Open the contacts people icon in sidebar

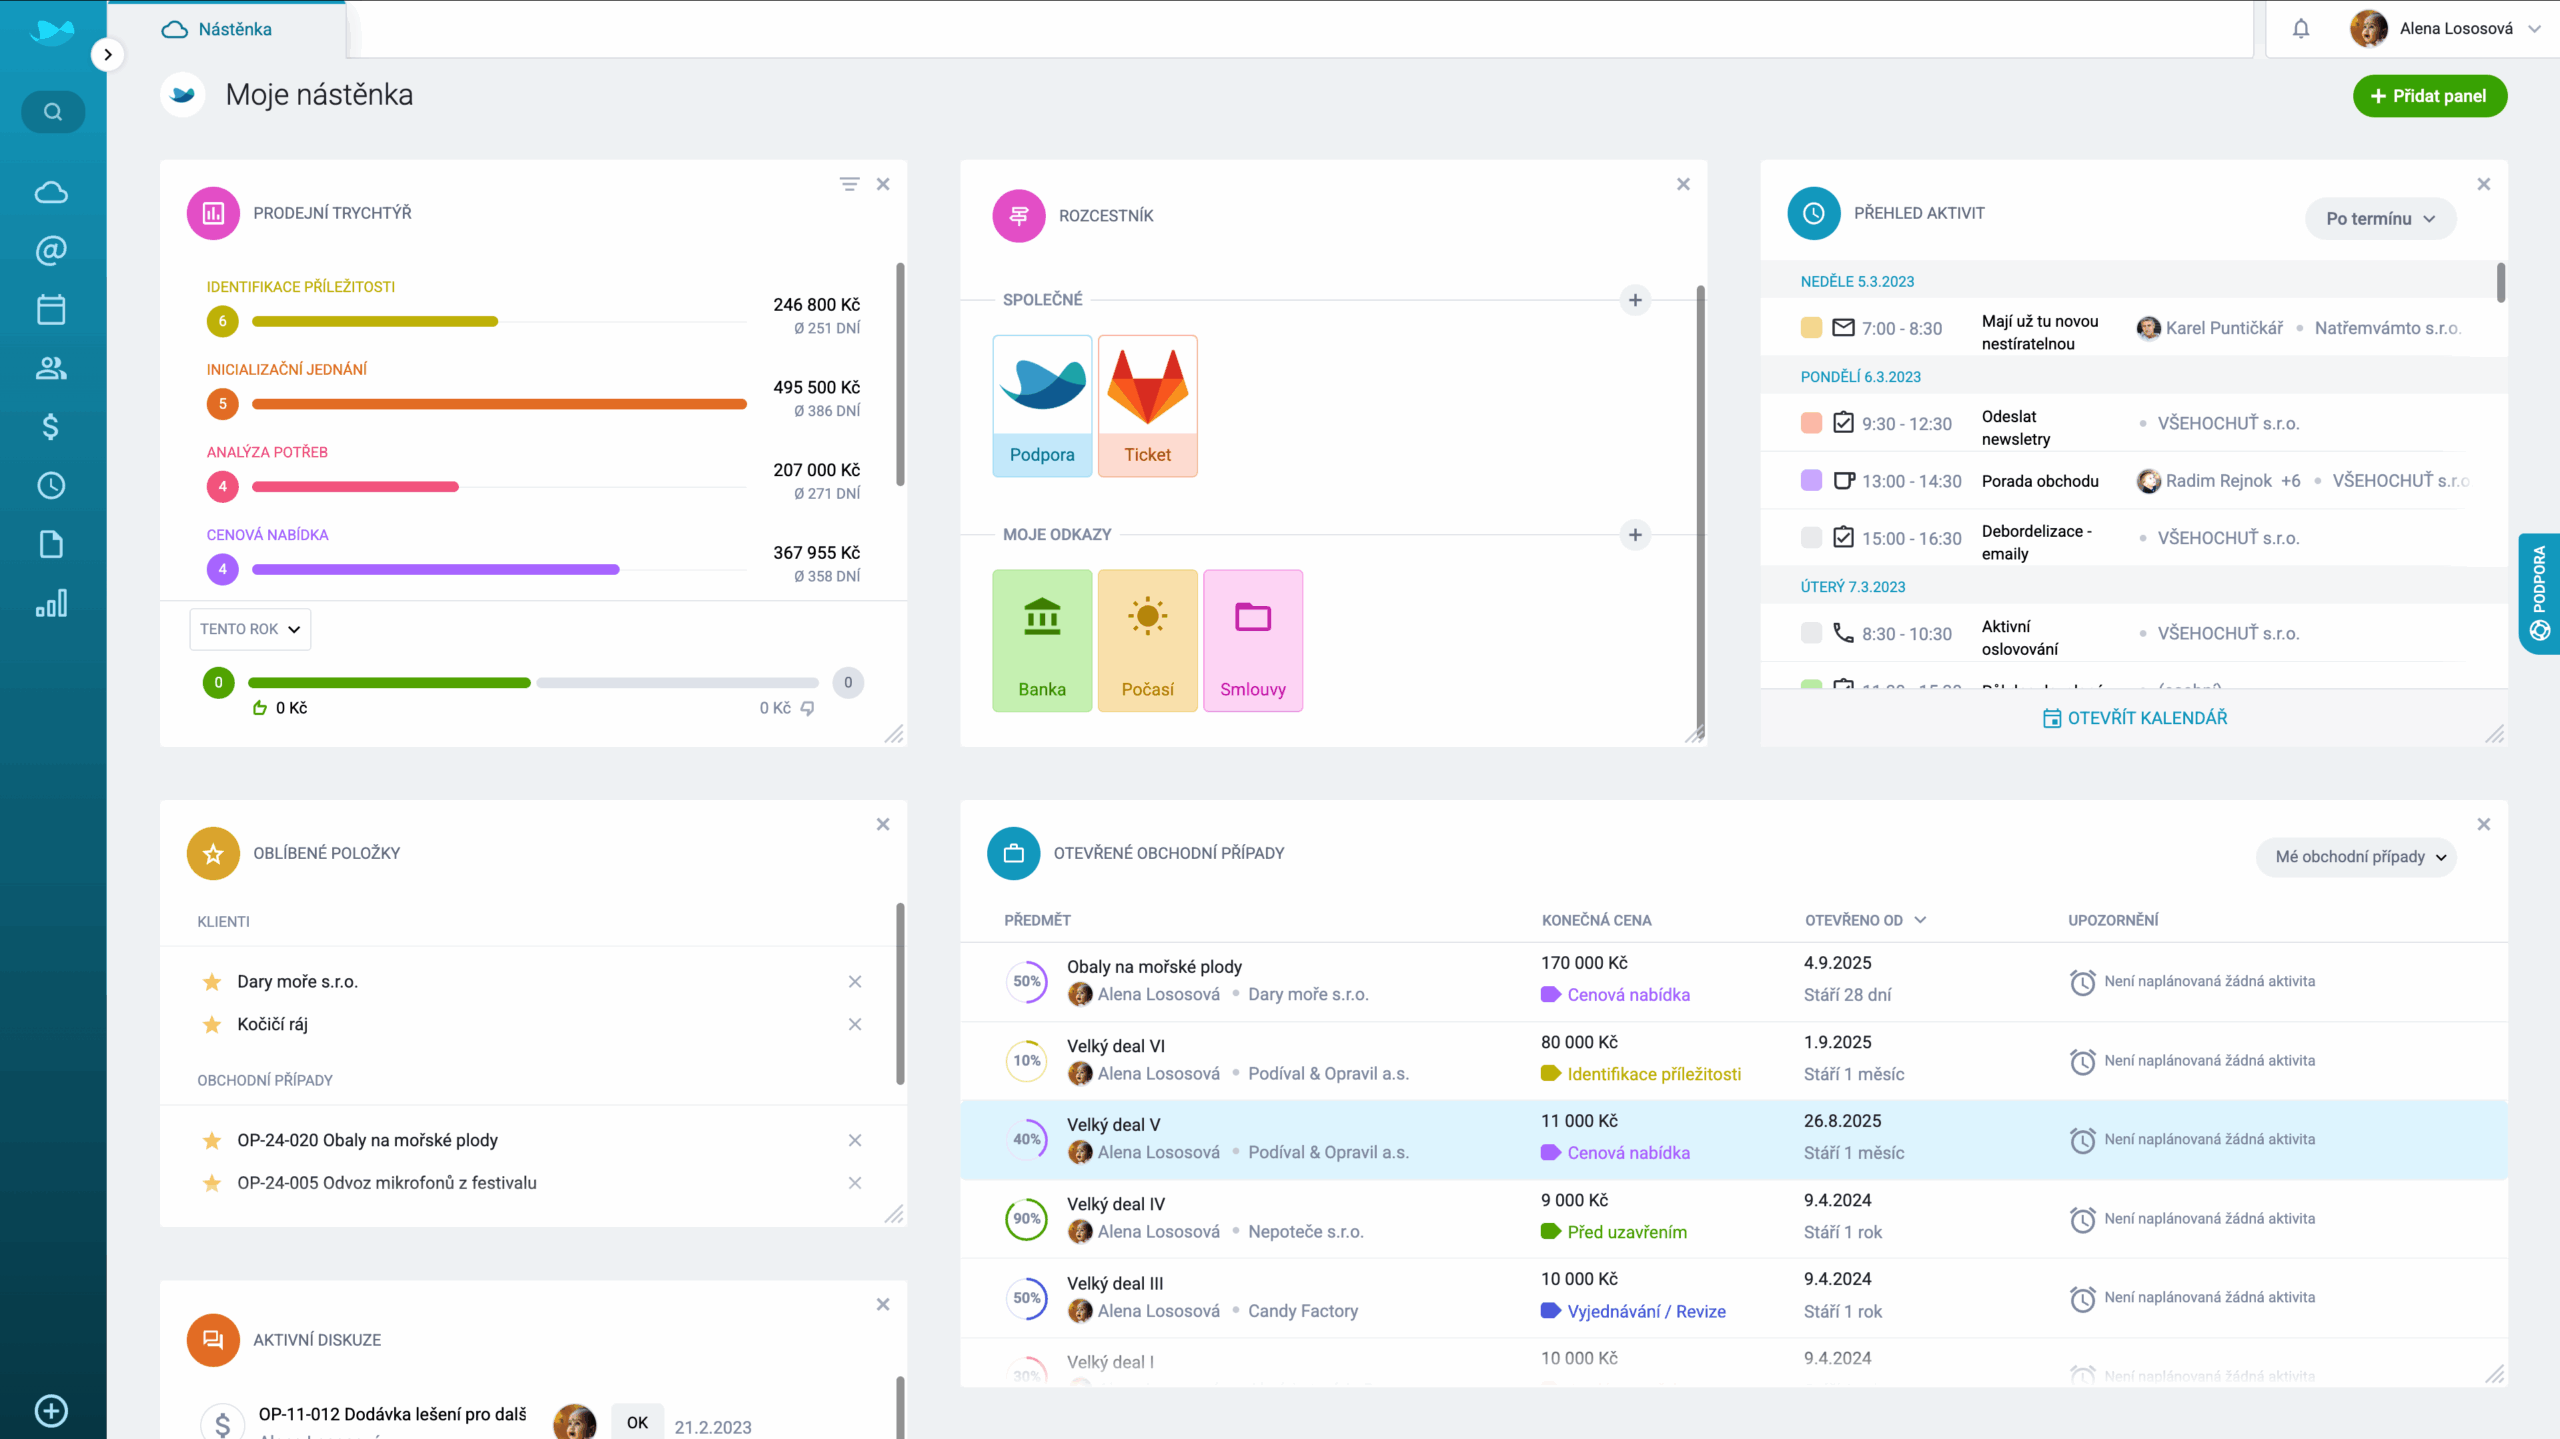click(51, 368)
